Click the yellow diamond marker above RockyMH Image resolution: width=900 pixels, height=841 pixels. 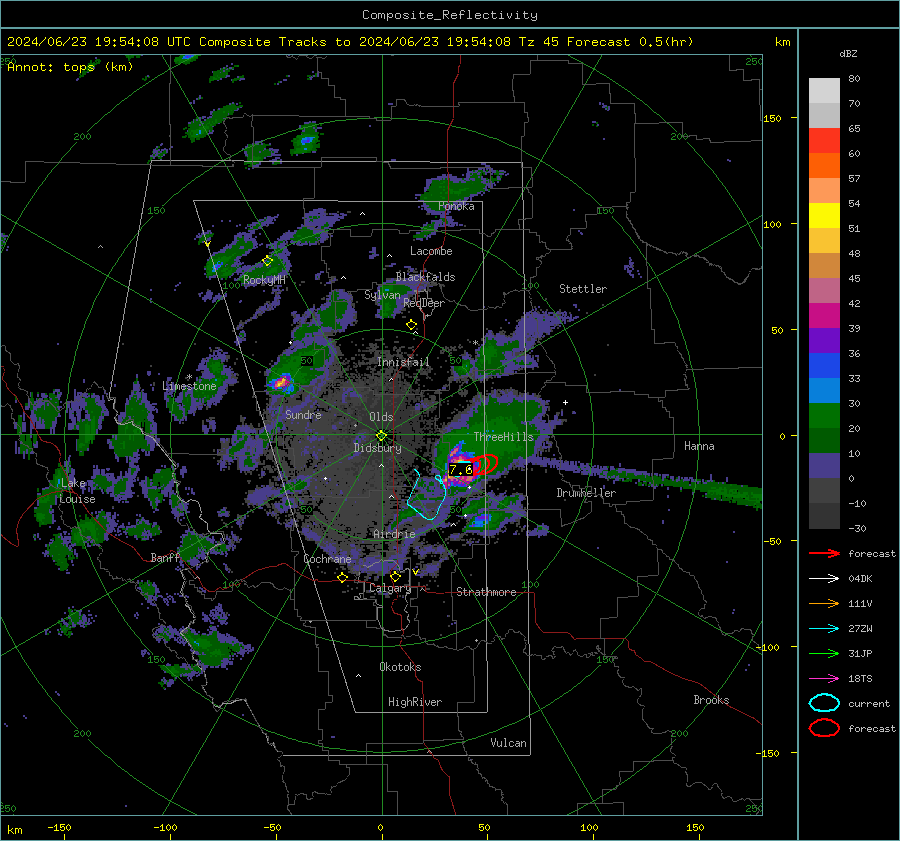click(267, 261)
